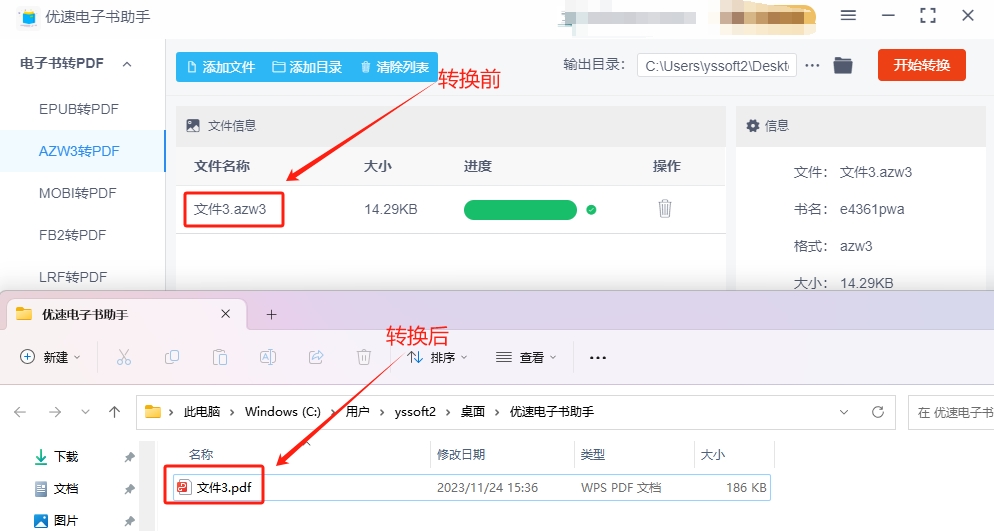994x531 pixels.
Task: Go forward with the Explorer forward arrow
Action: pyautogui.click(x=55, y=412)
